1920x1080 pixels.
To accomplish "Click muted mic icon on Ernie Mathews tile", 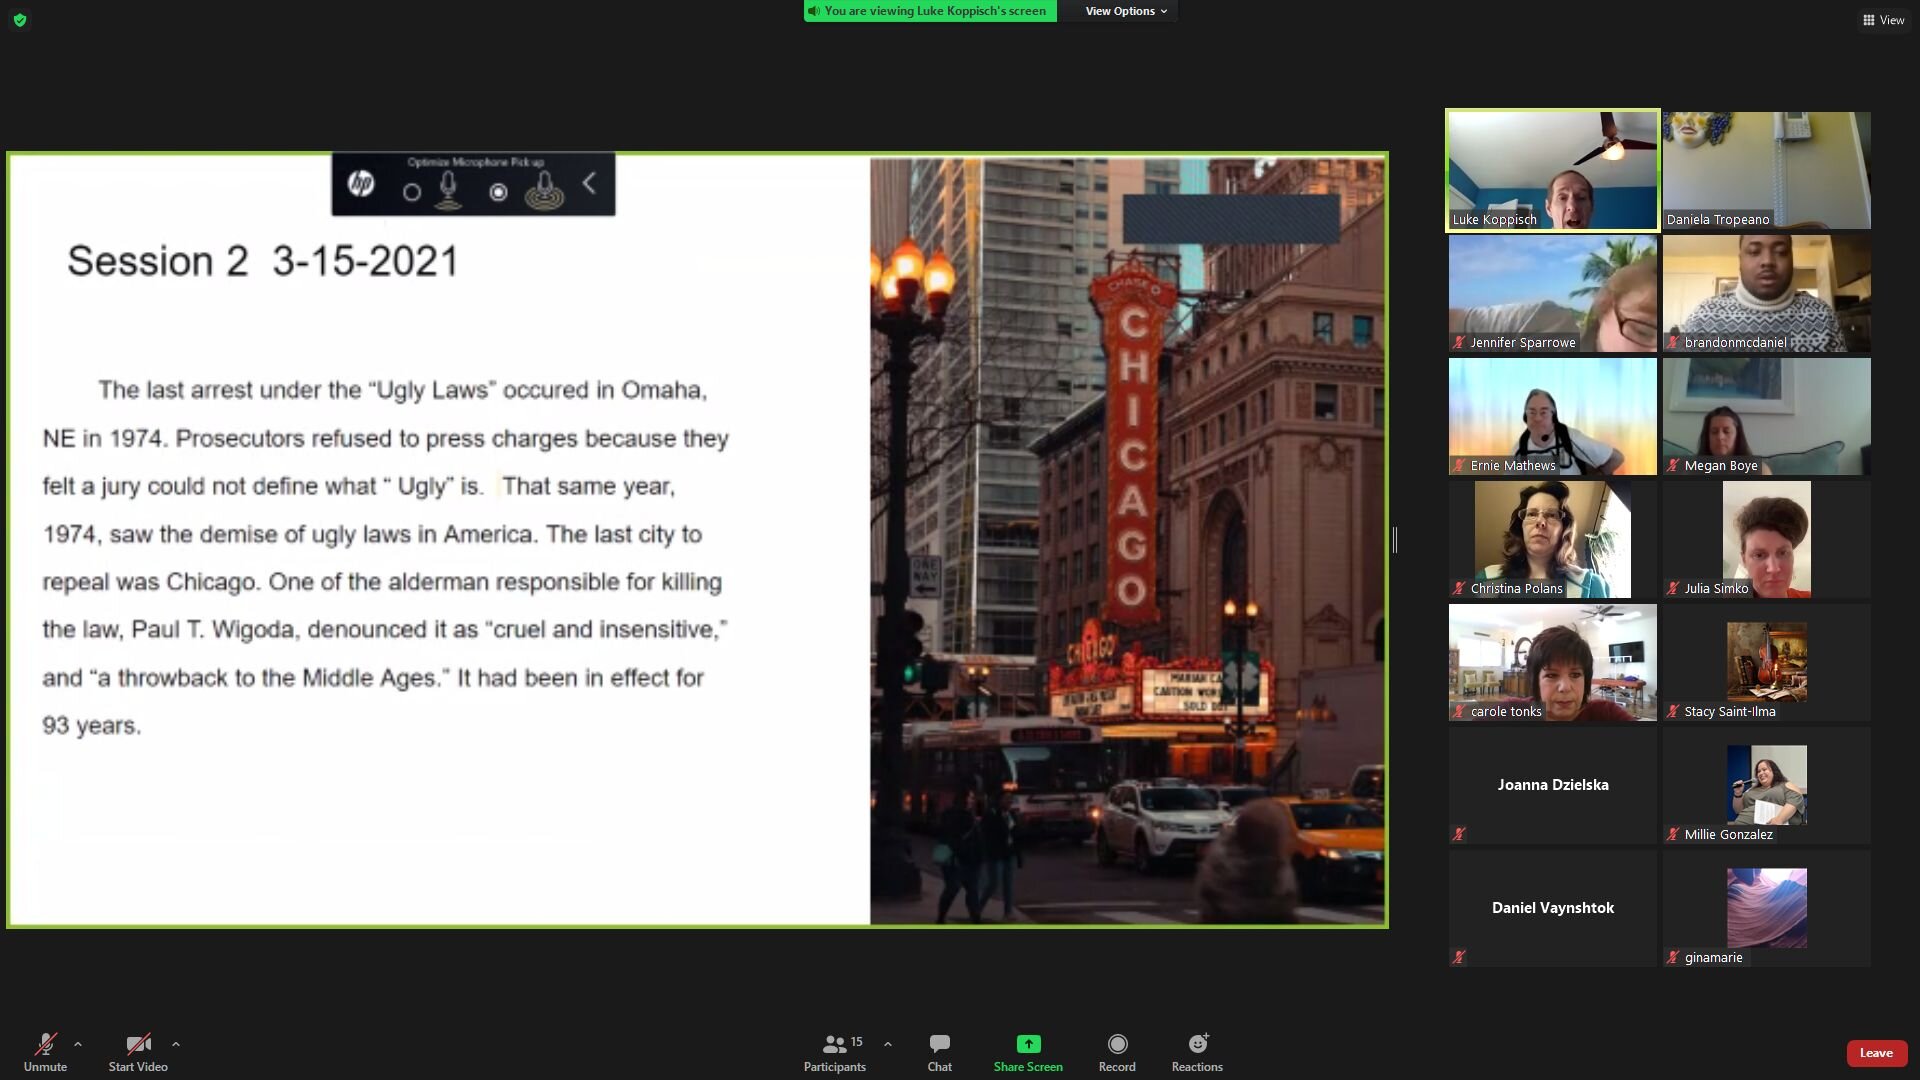I will [1459, 465].
